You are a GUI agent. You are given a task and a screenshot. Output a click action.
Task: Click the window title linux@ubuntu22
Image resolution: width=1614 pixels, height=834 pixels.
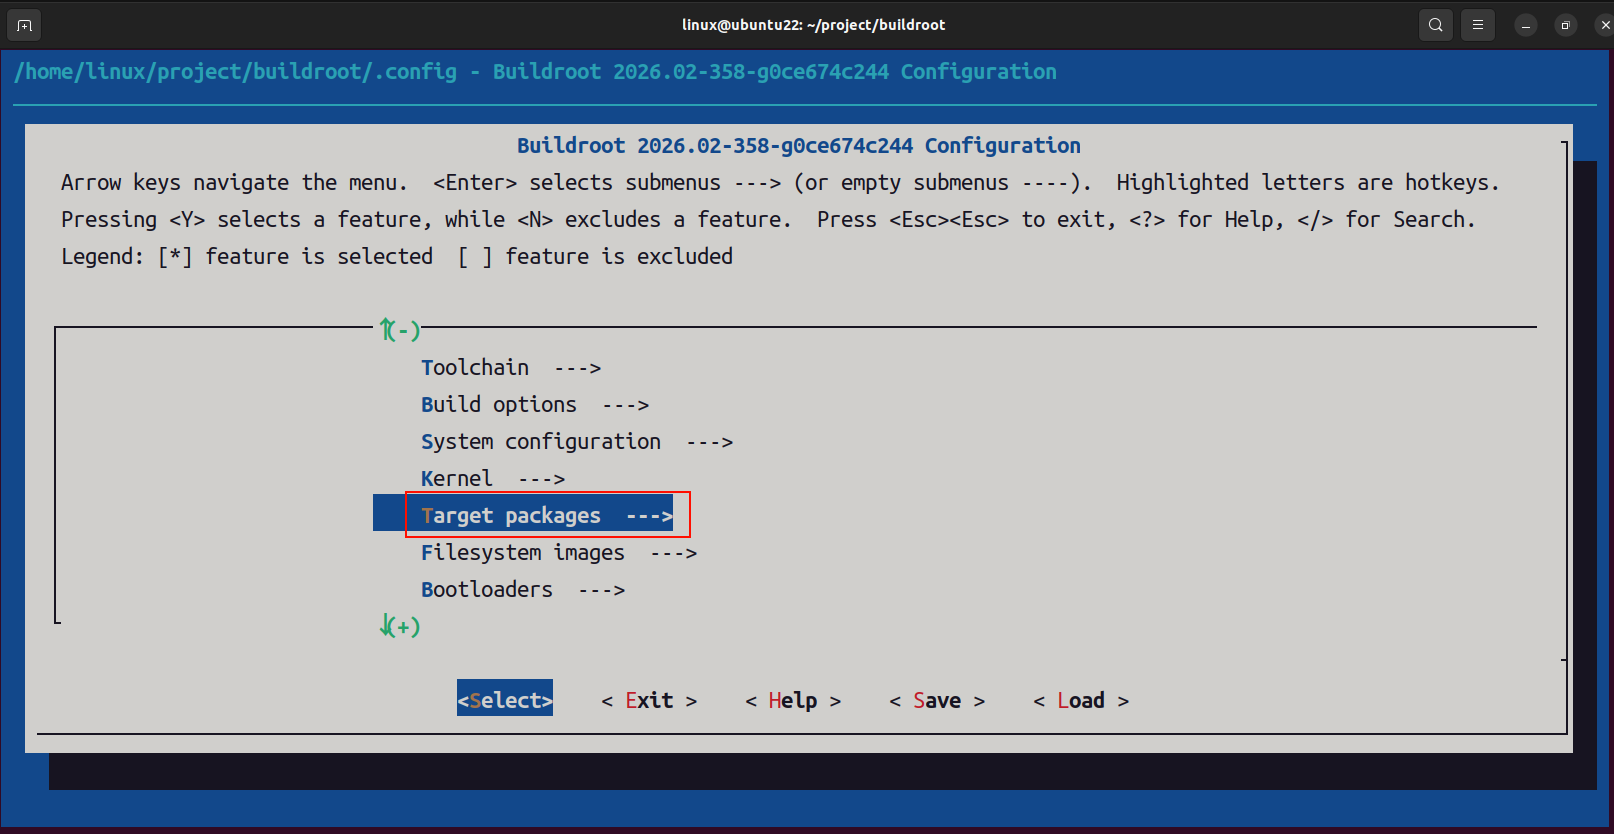click(x=813, y=25)
